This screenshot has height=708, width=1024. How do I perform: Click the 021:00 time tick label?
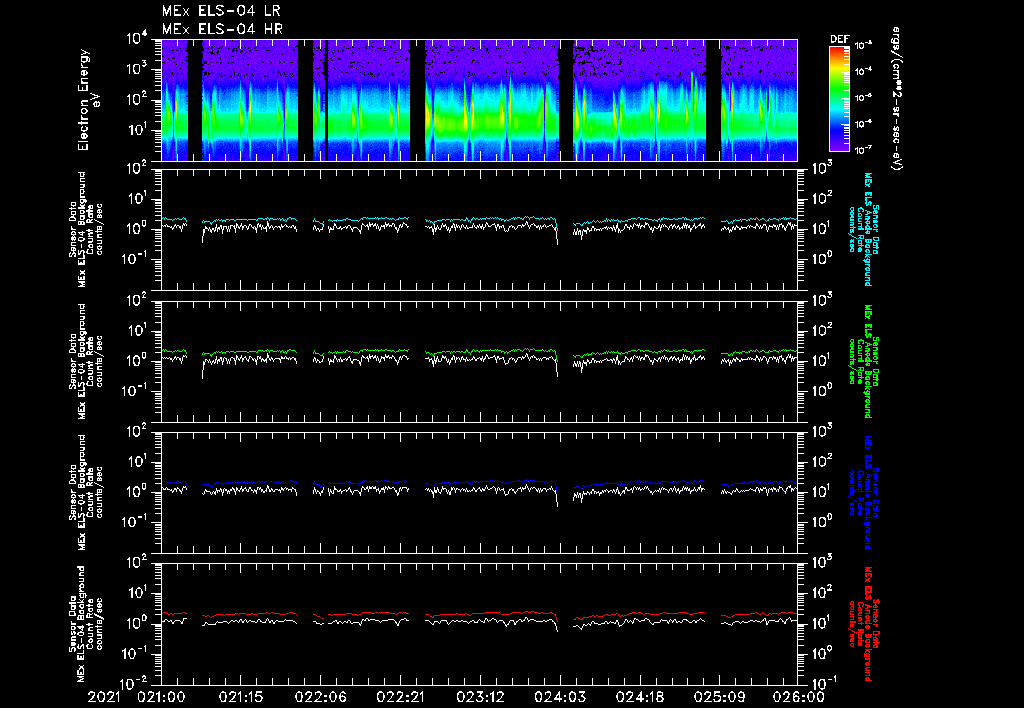click(x=161, y=698)
